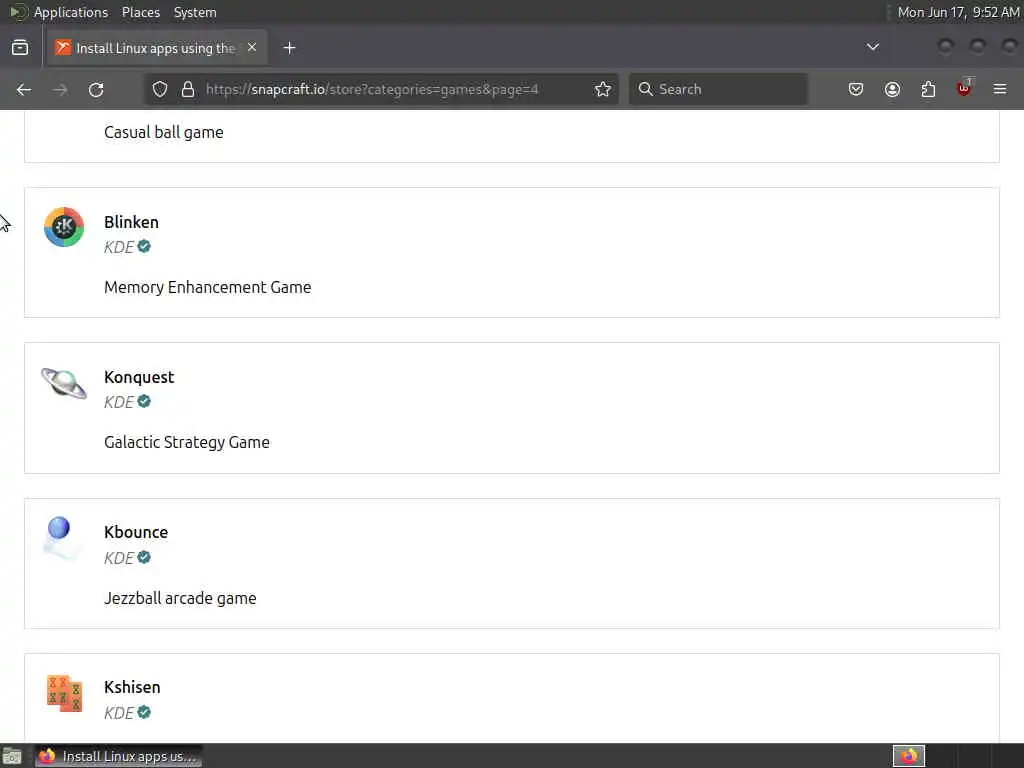Select the Install Linux apps browser tab
The image size is (1024, 768).
pyautogui.click(x=157, y=48)
